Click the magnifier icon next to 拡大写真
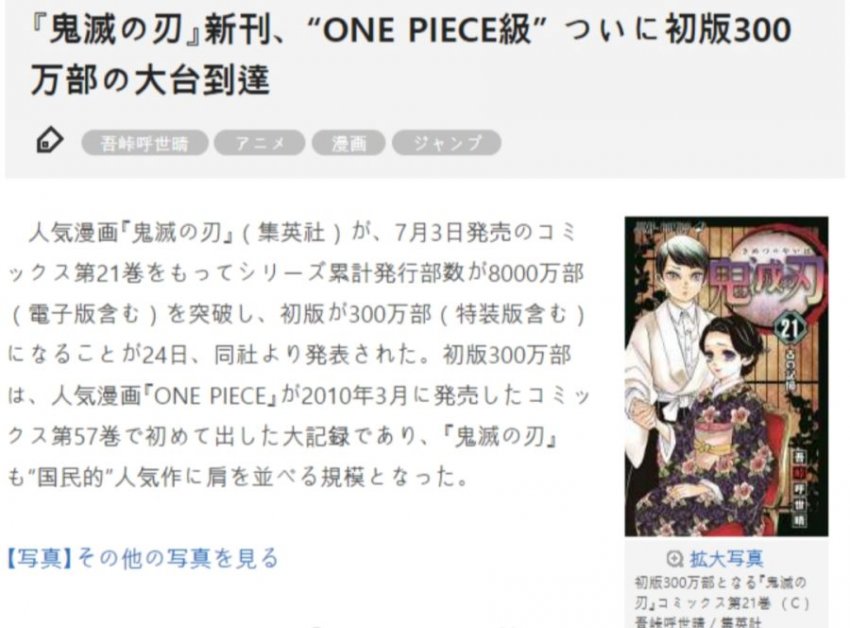Image resolution: width=850 pixels, height=628 pixels. tap(674, 559)
